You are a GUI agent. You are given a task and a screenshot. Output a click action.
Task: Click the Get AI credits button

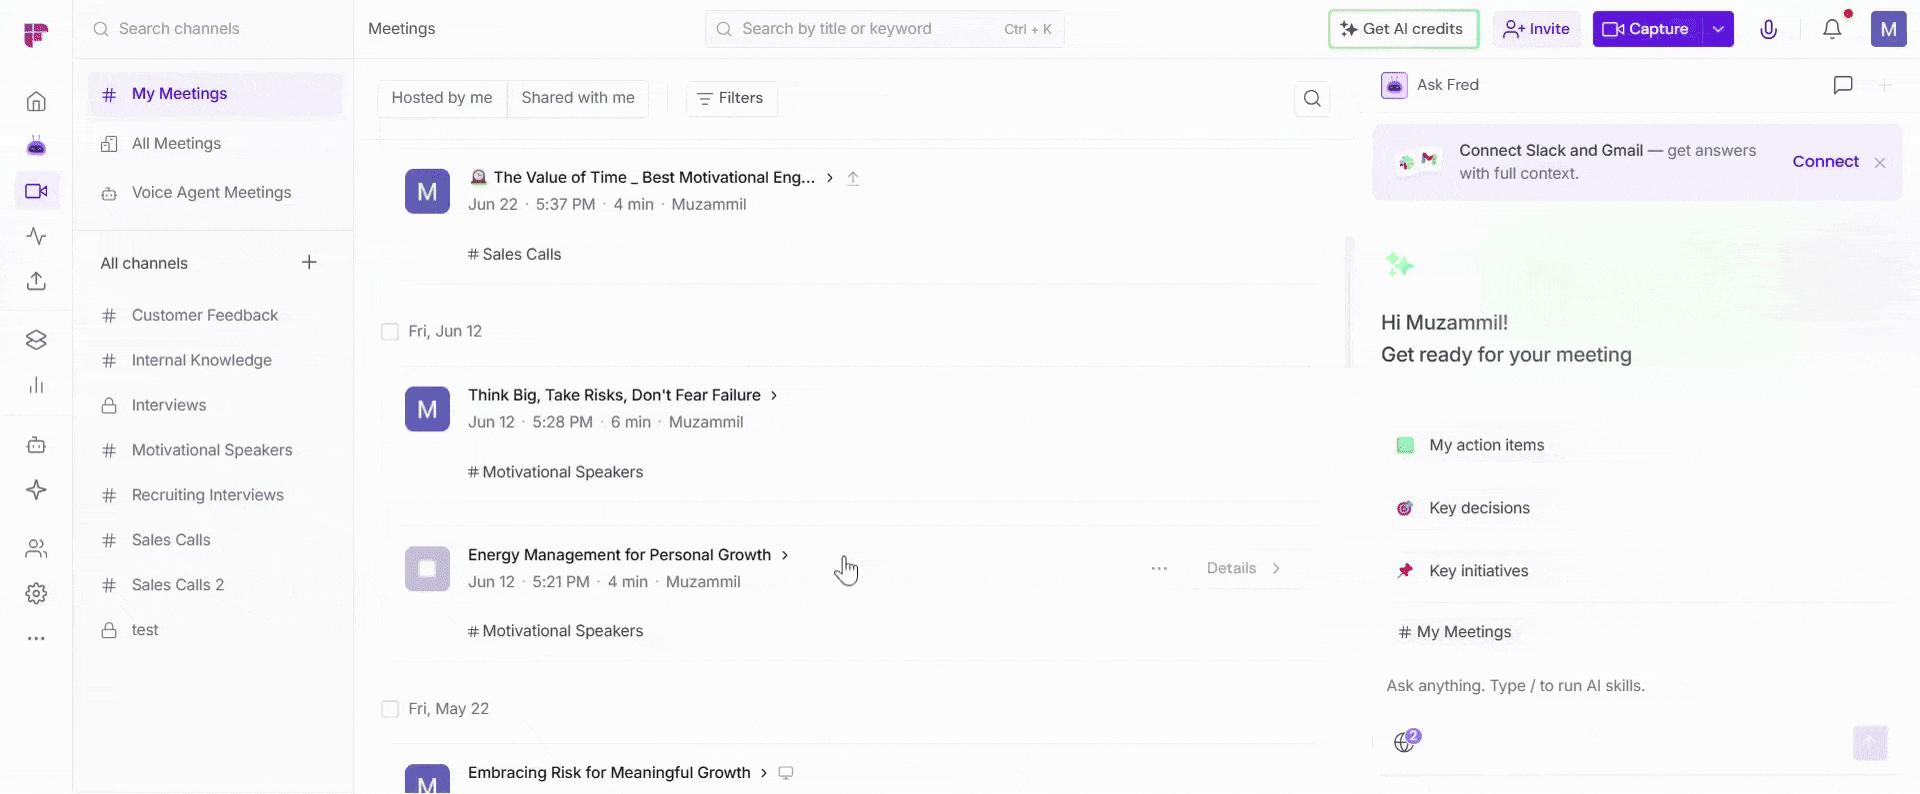1403,29
